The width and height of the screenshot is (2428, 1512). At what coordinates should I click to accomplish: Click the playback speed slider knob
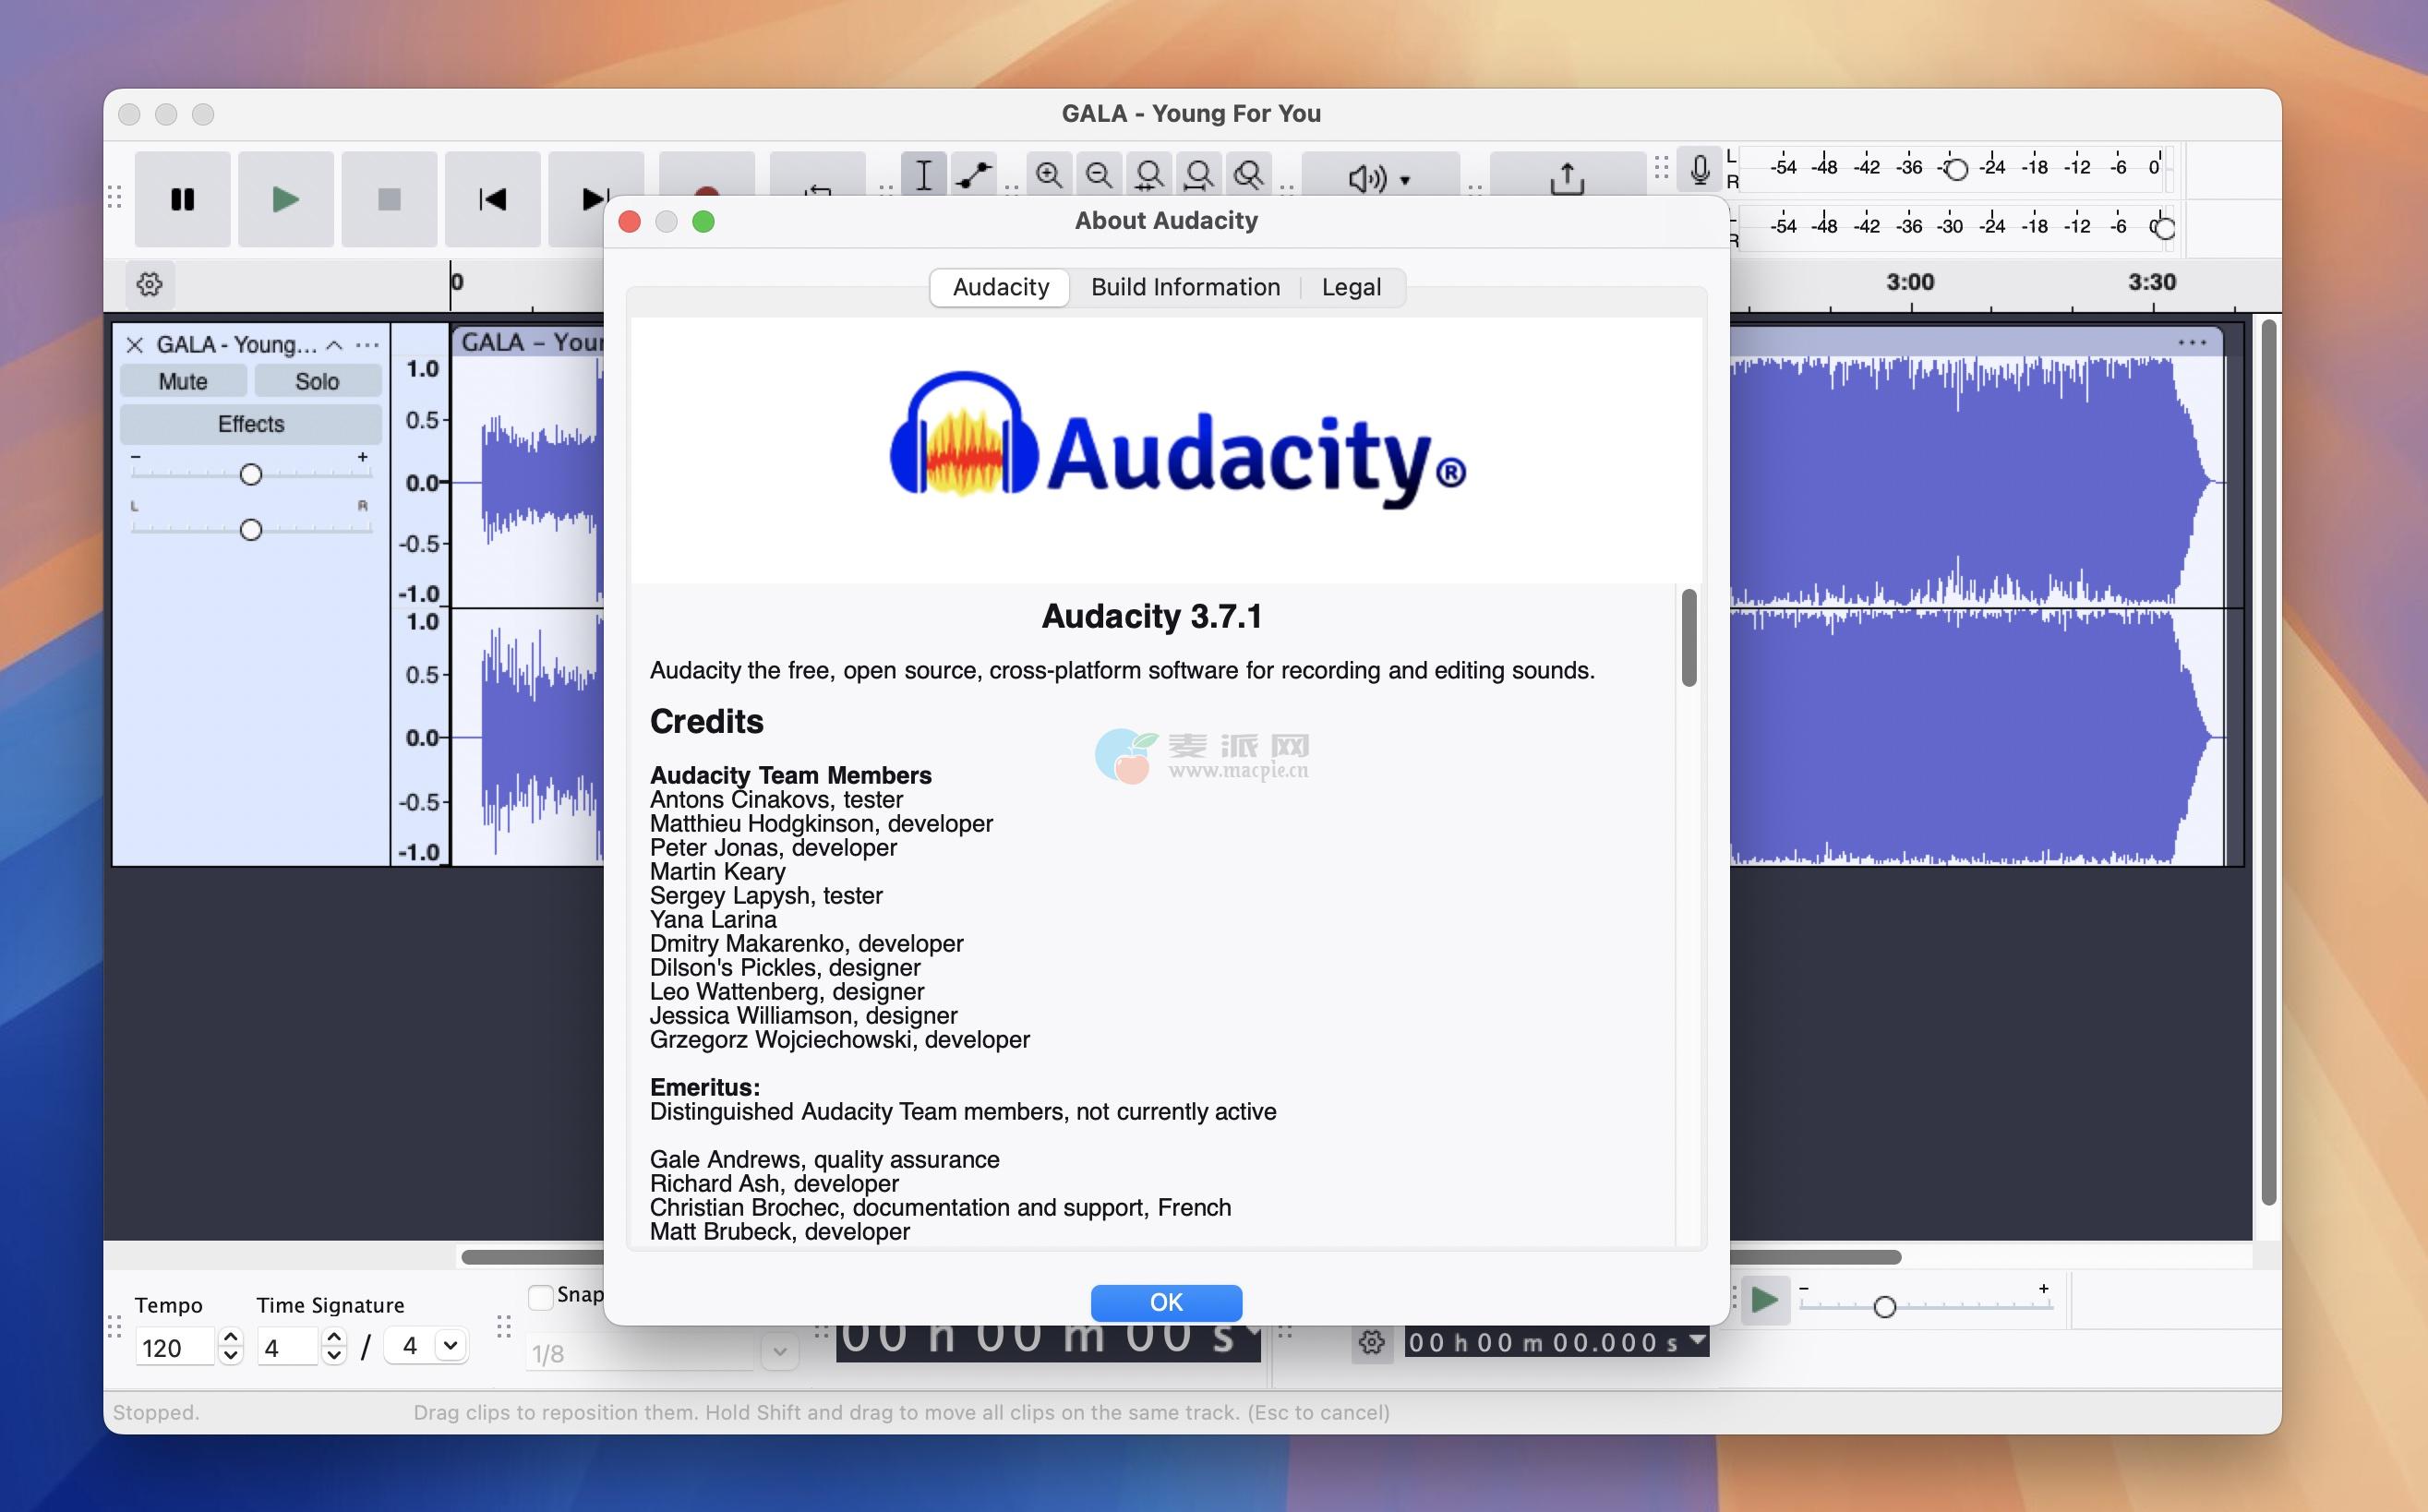pos(1885,1306)
